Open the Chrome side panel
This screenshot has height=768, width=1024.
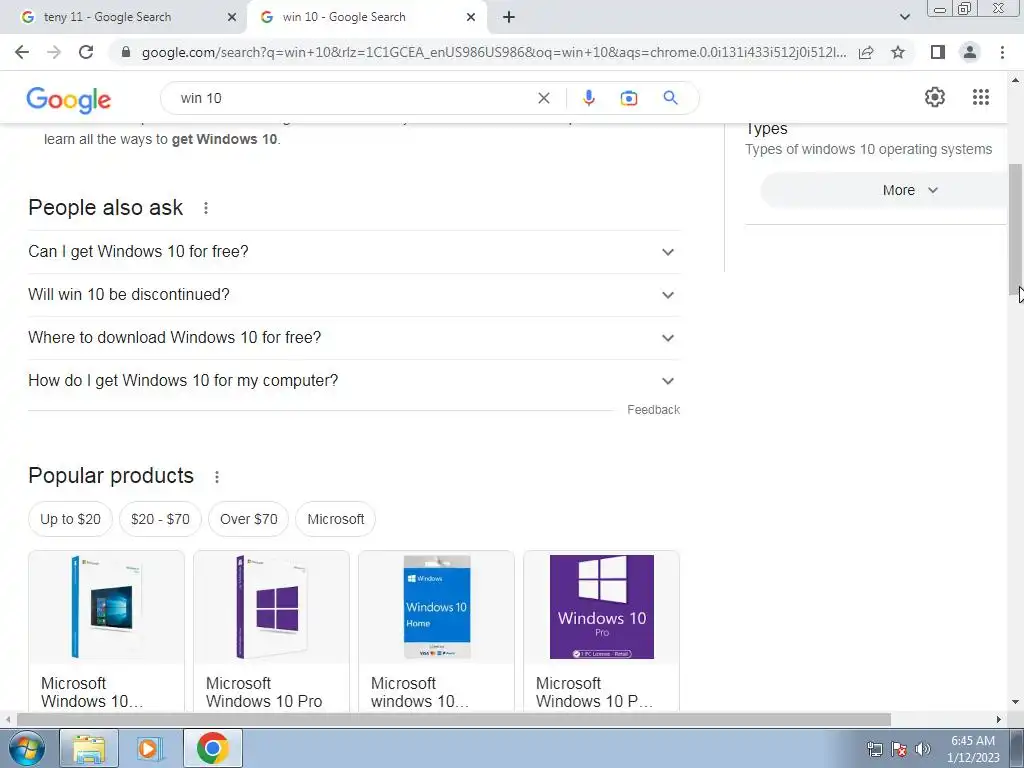(938, 52)
